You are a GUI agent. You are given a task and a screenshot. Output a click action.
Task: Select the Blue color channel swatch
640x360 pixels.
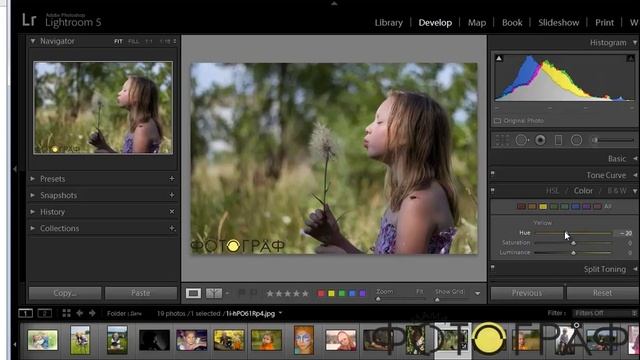coord(575,207)
